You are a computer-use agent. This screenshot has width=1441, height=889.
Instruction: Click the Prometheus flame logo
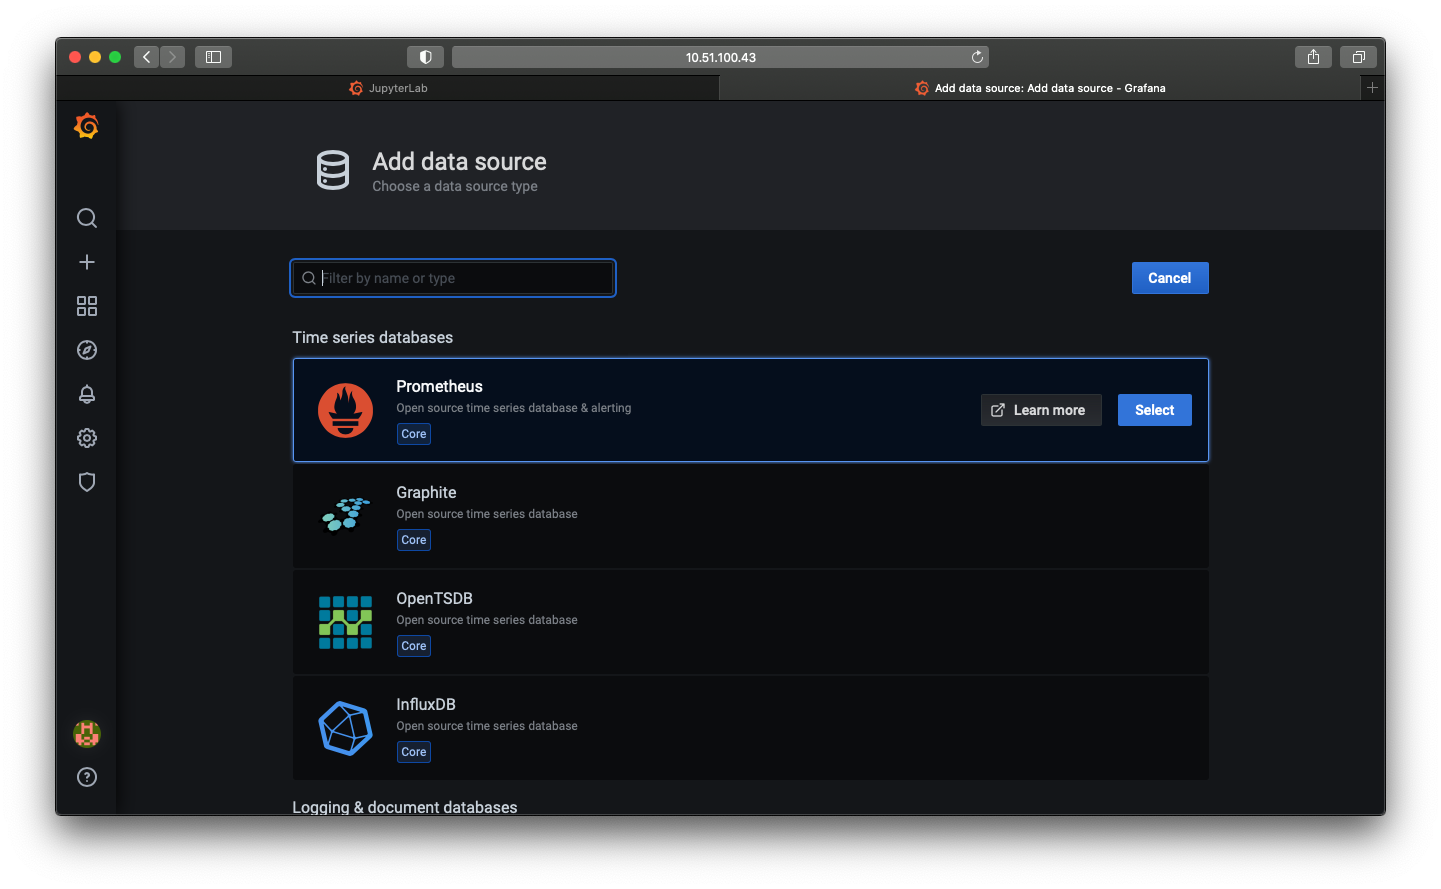[x=345, y=410]
